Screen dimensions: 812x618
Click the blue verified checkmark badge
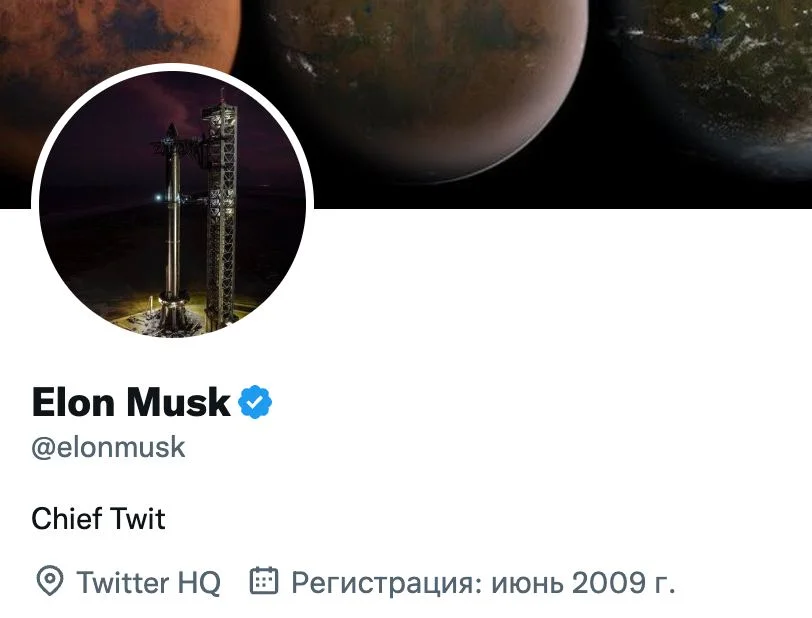point(255,403)
